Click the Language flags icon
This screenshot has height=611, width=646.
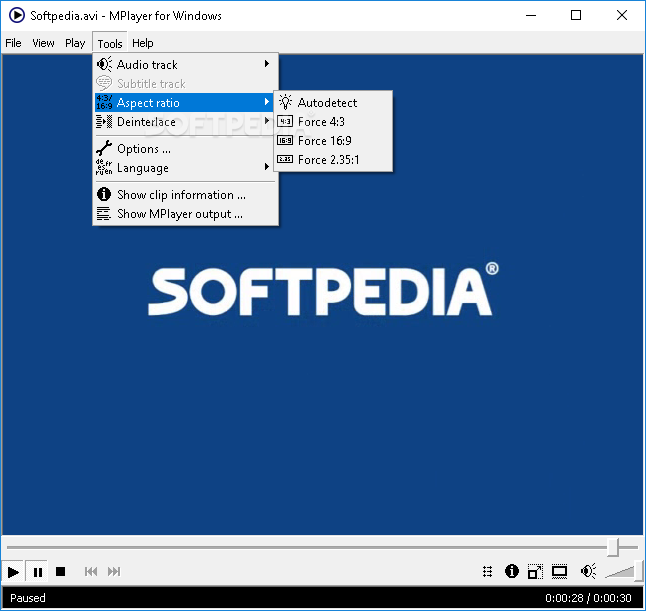(x=104, y=167)
